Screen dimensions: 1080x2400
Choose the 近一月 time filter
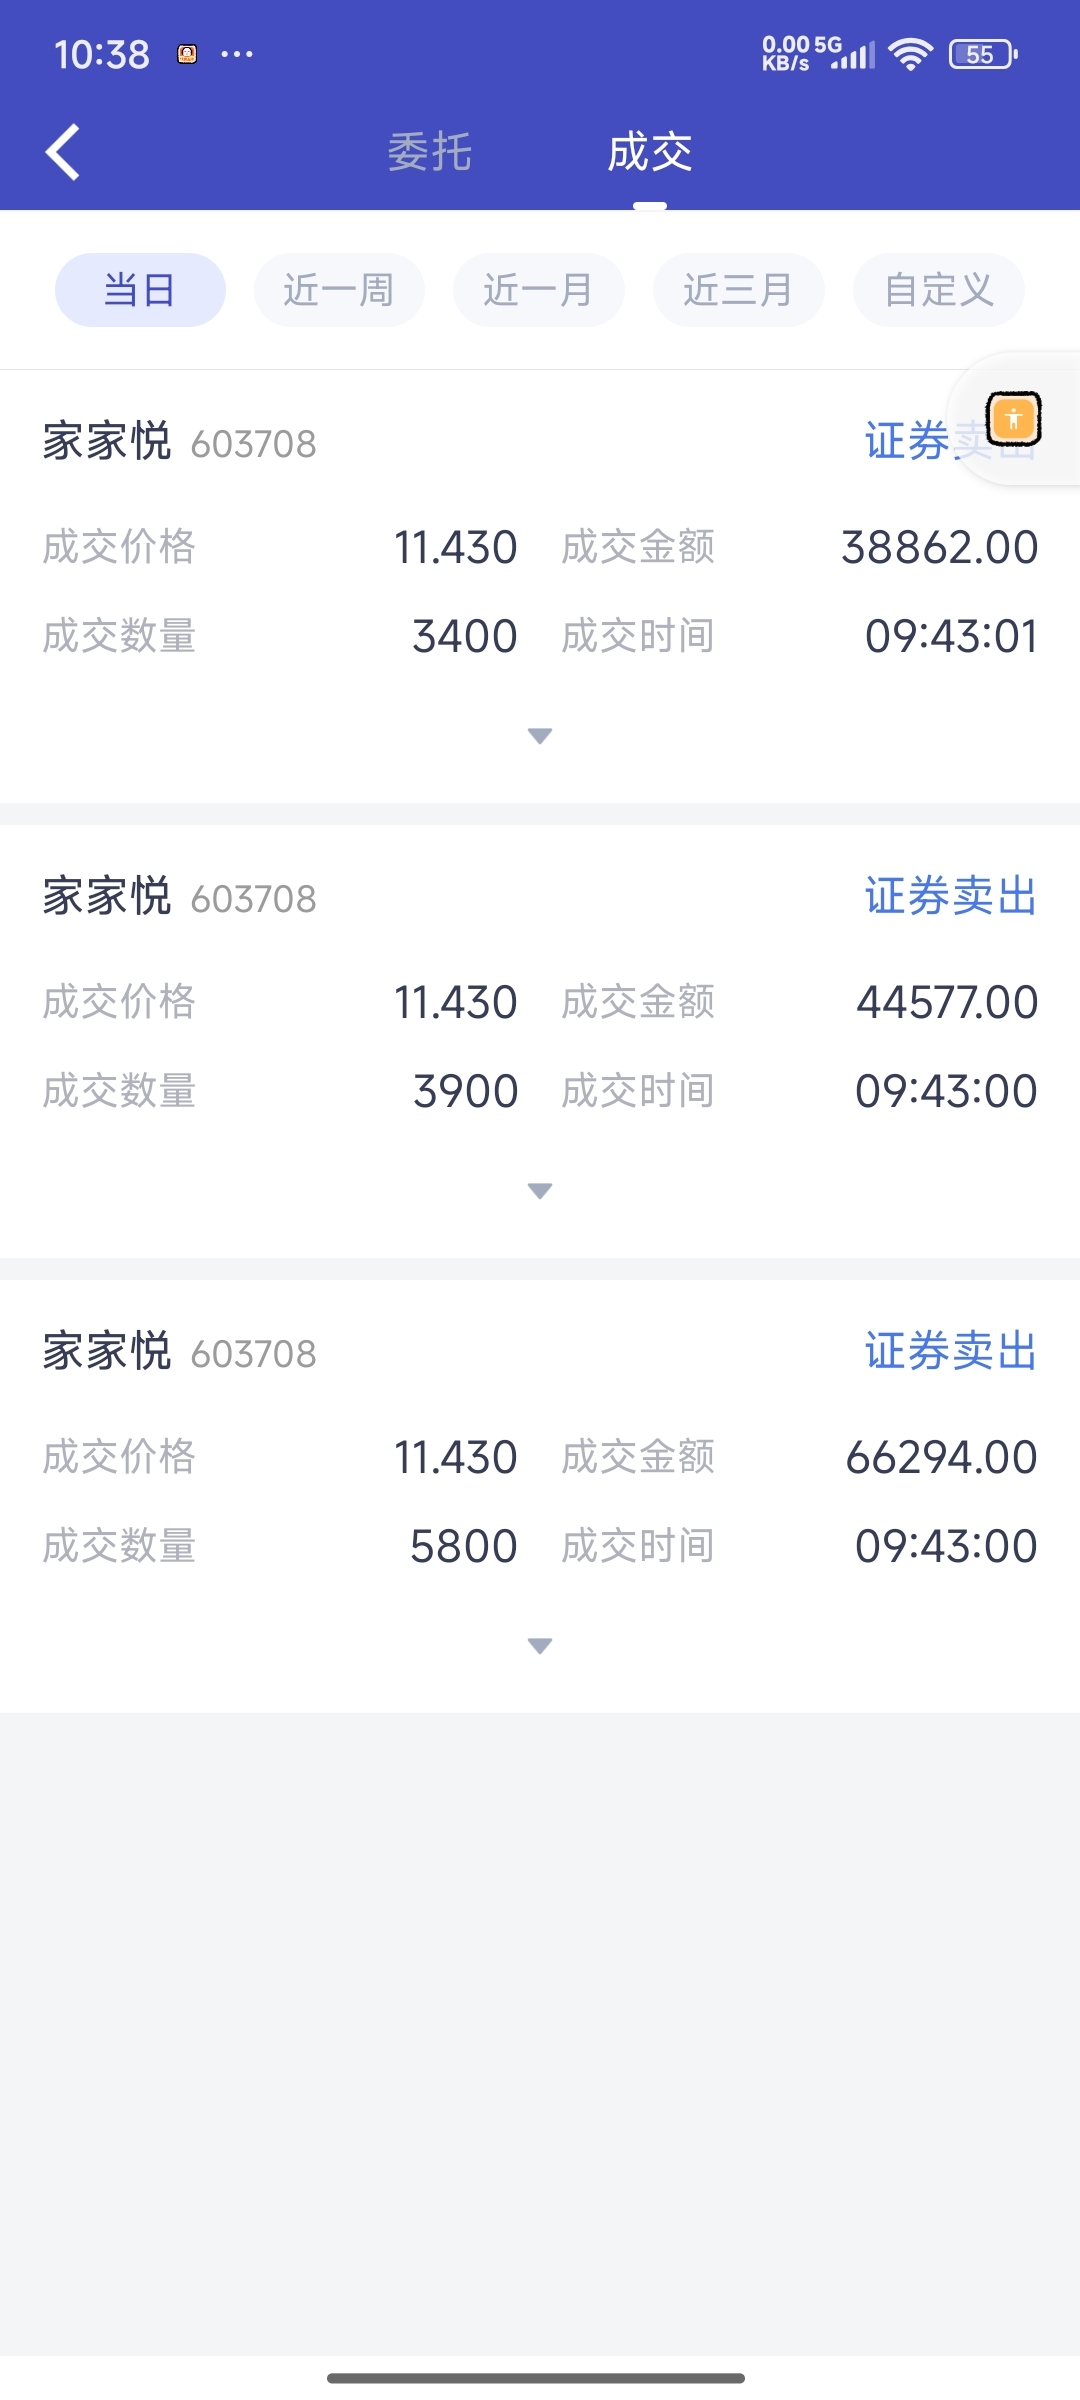pos(539,290)
